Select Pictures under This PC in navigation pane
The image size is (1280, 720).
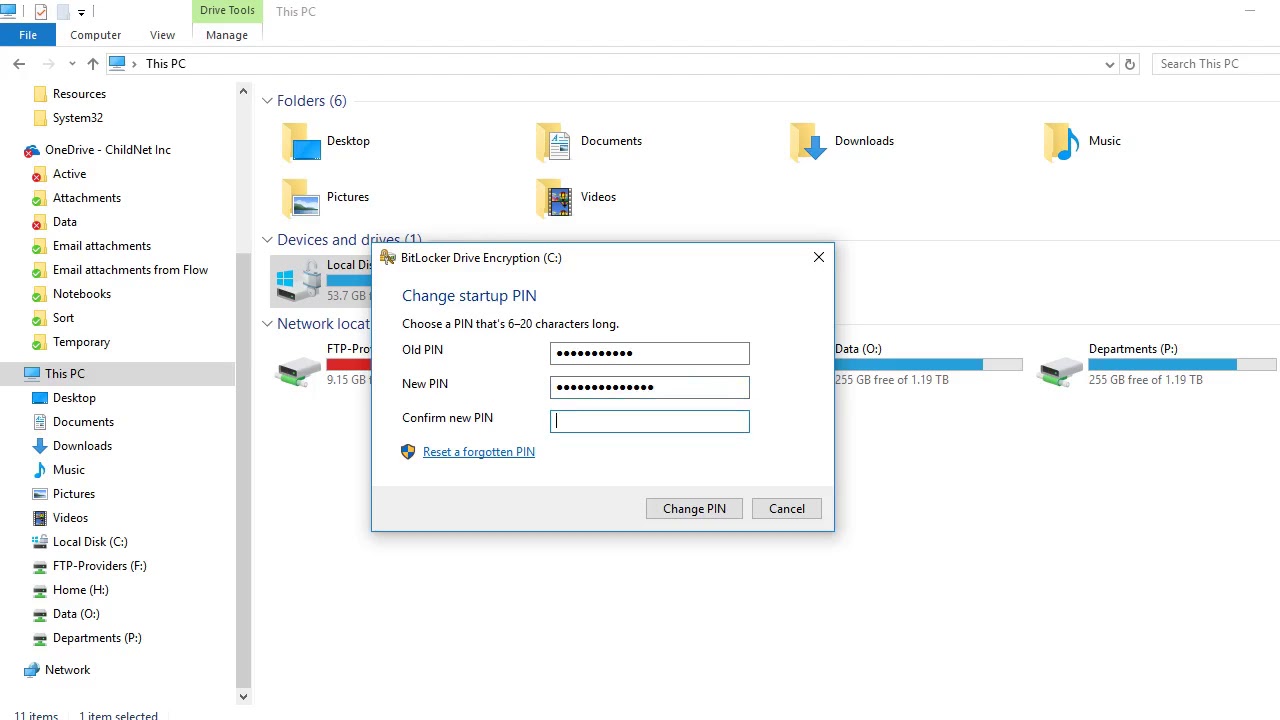point(74,494)
